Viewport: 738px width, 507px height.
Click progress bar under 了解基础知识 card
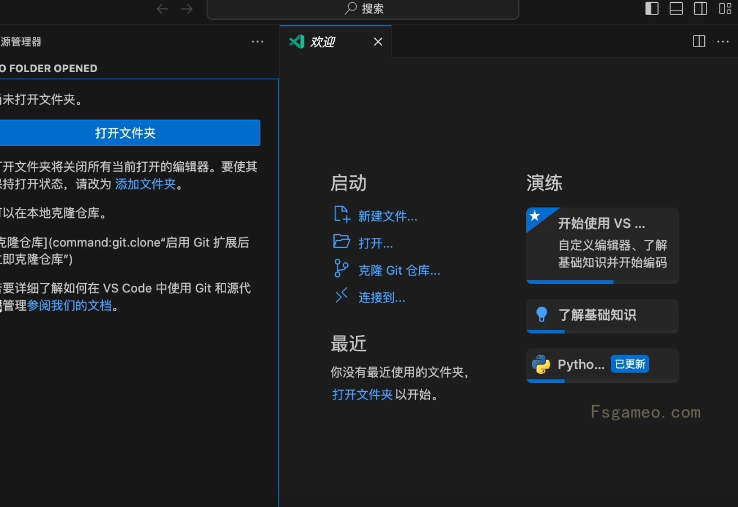coord(602,331)
